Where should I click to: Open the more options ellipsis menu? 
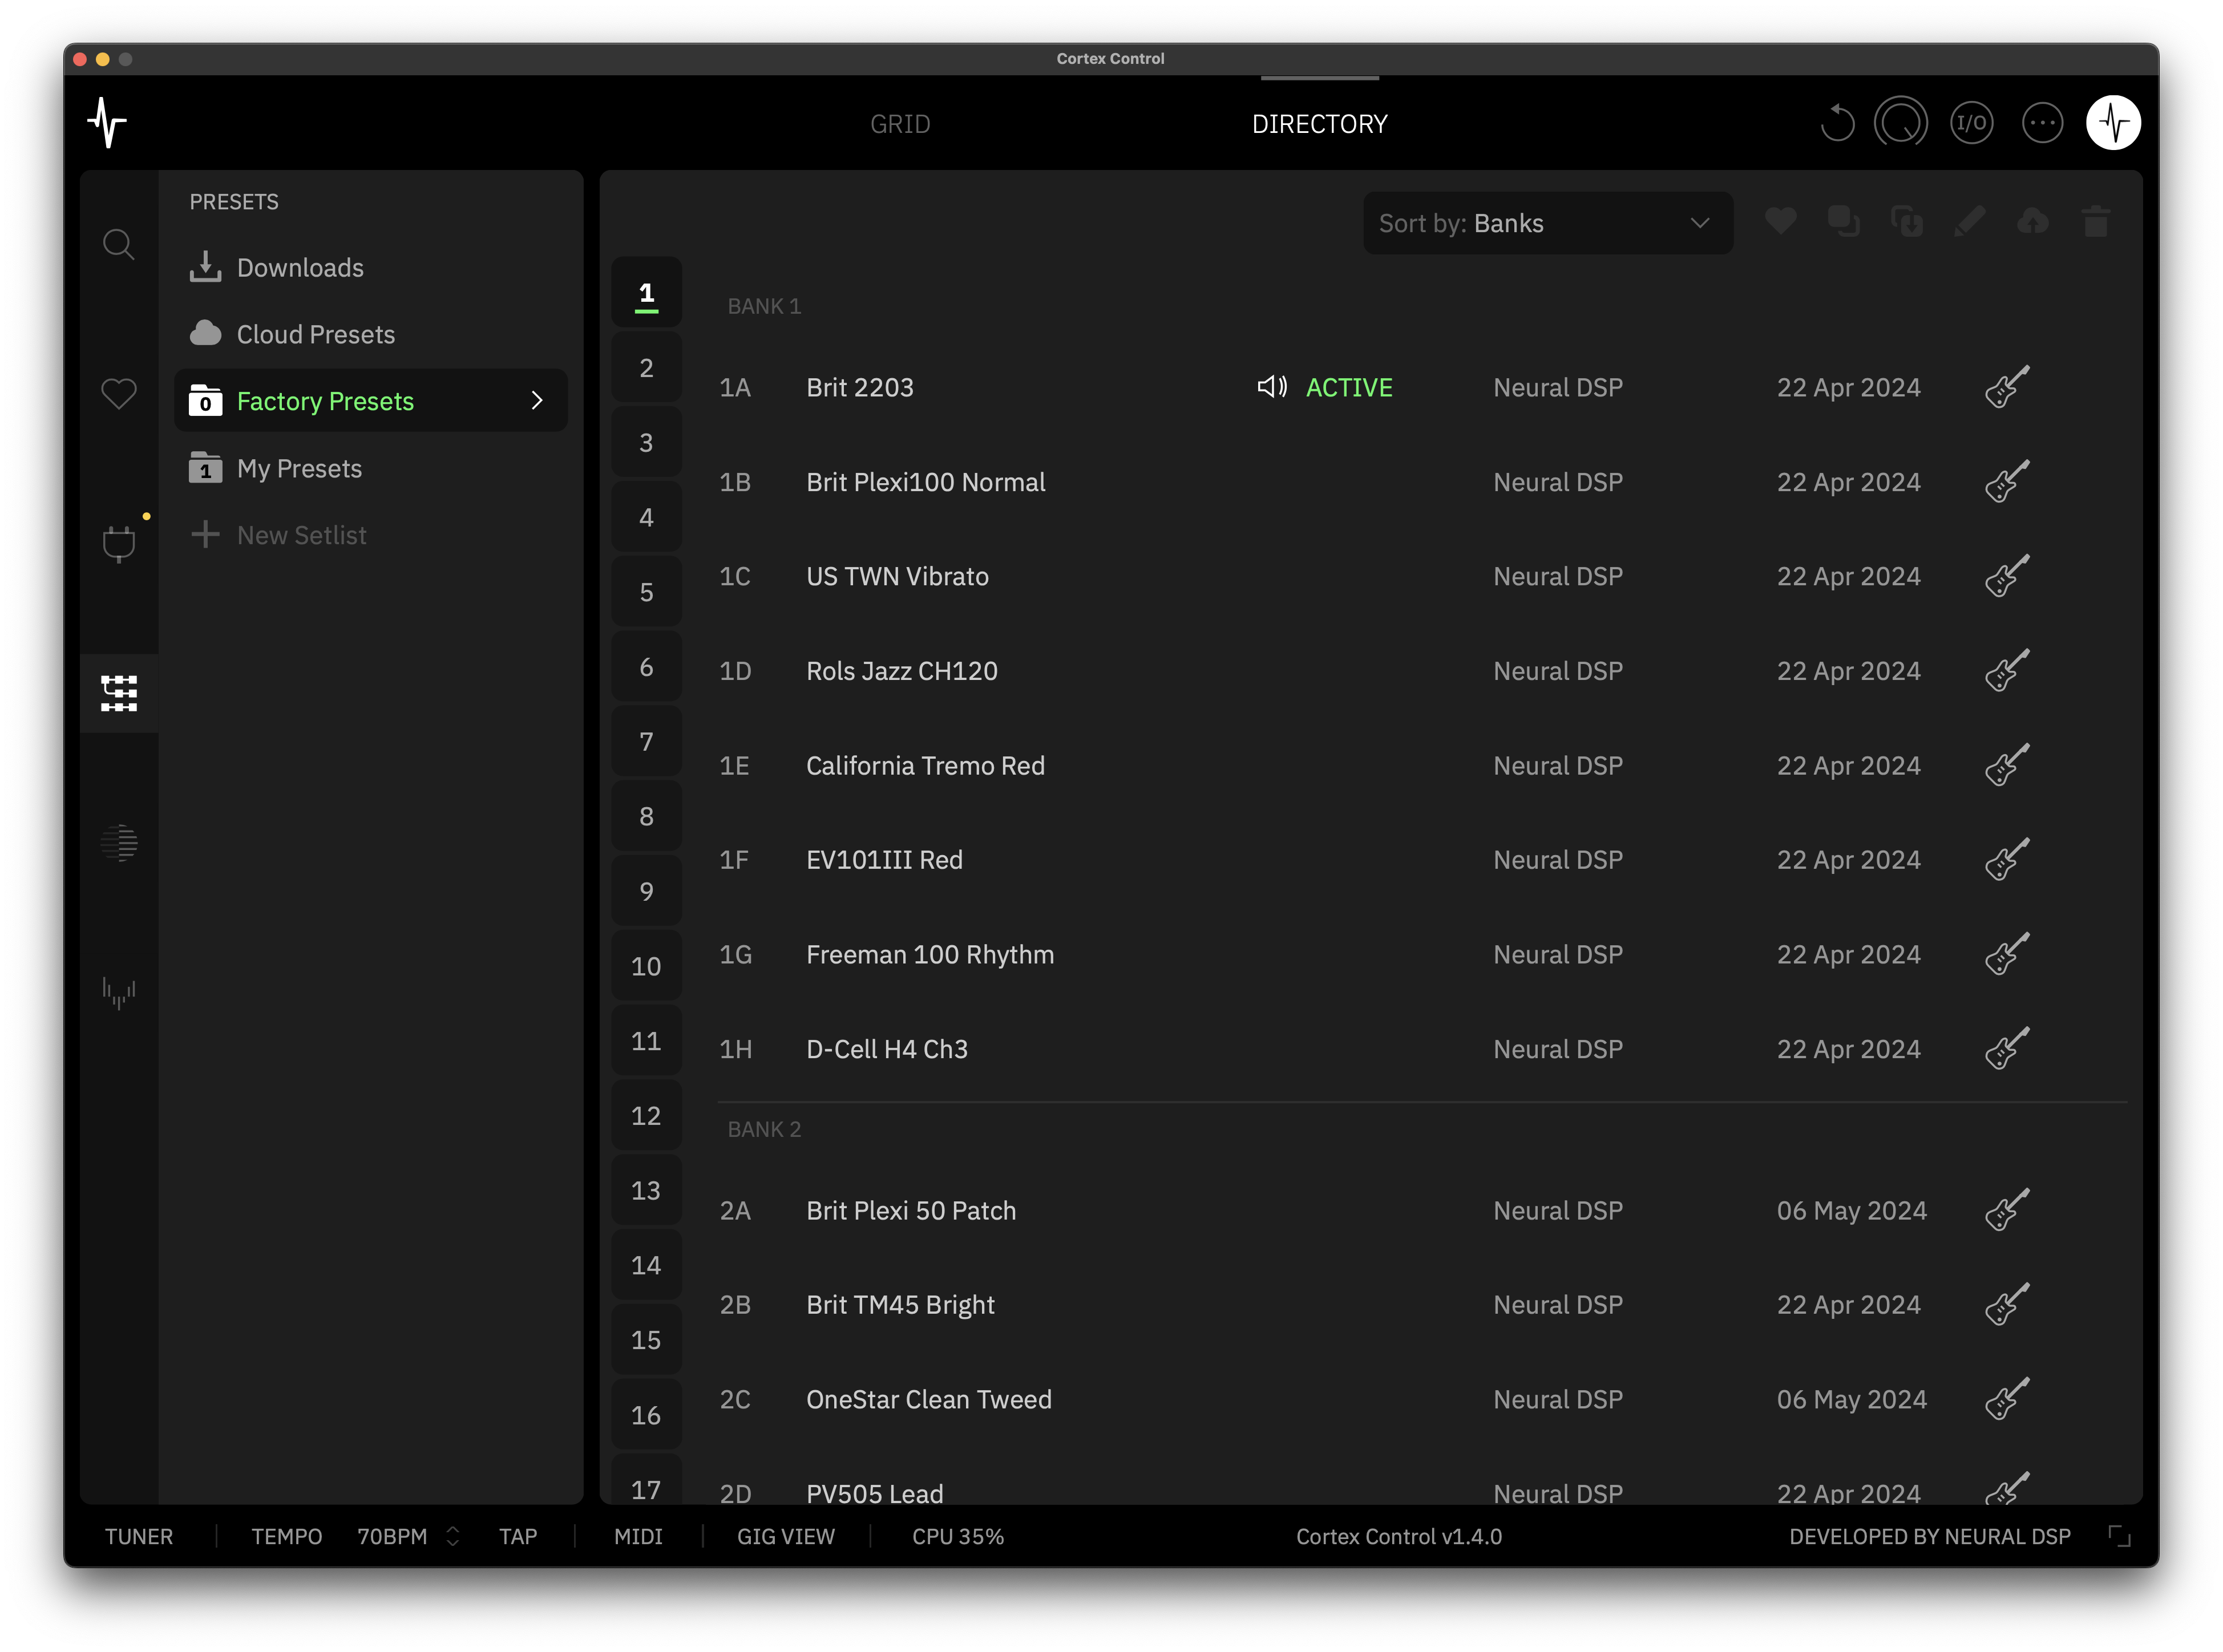click(2043, 122)
